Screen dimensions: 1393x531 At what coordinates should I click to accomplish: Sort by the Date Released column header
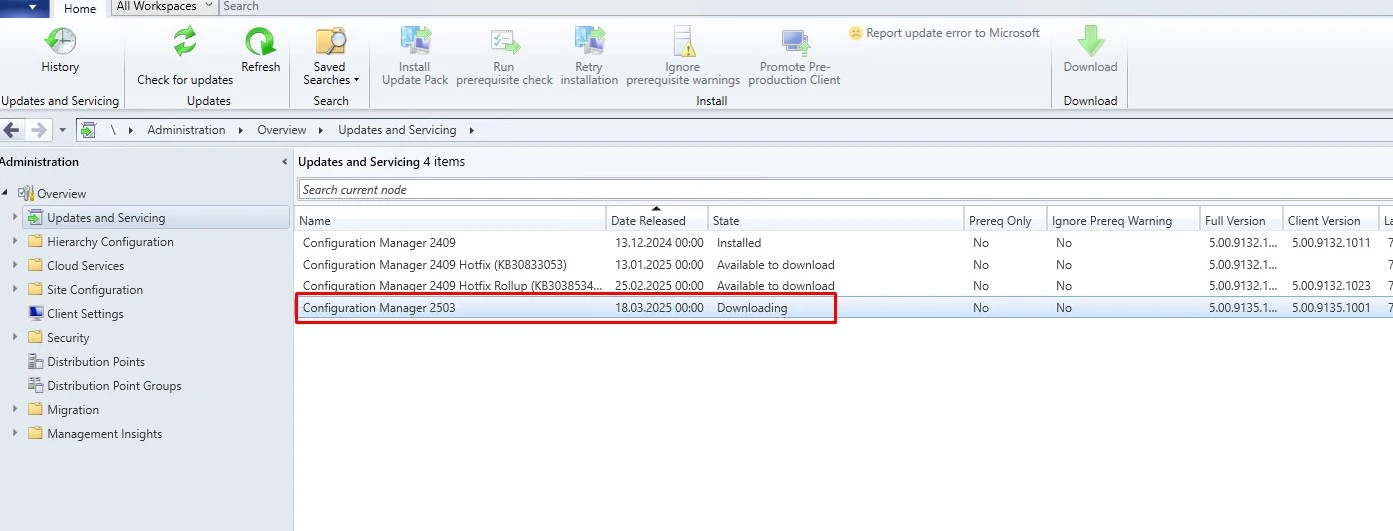[656, 221]
